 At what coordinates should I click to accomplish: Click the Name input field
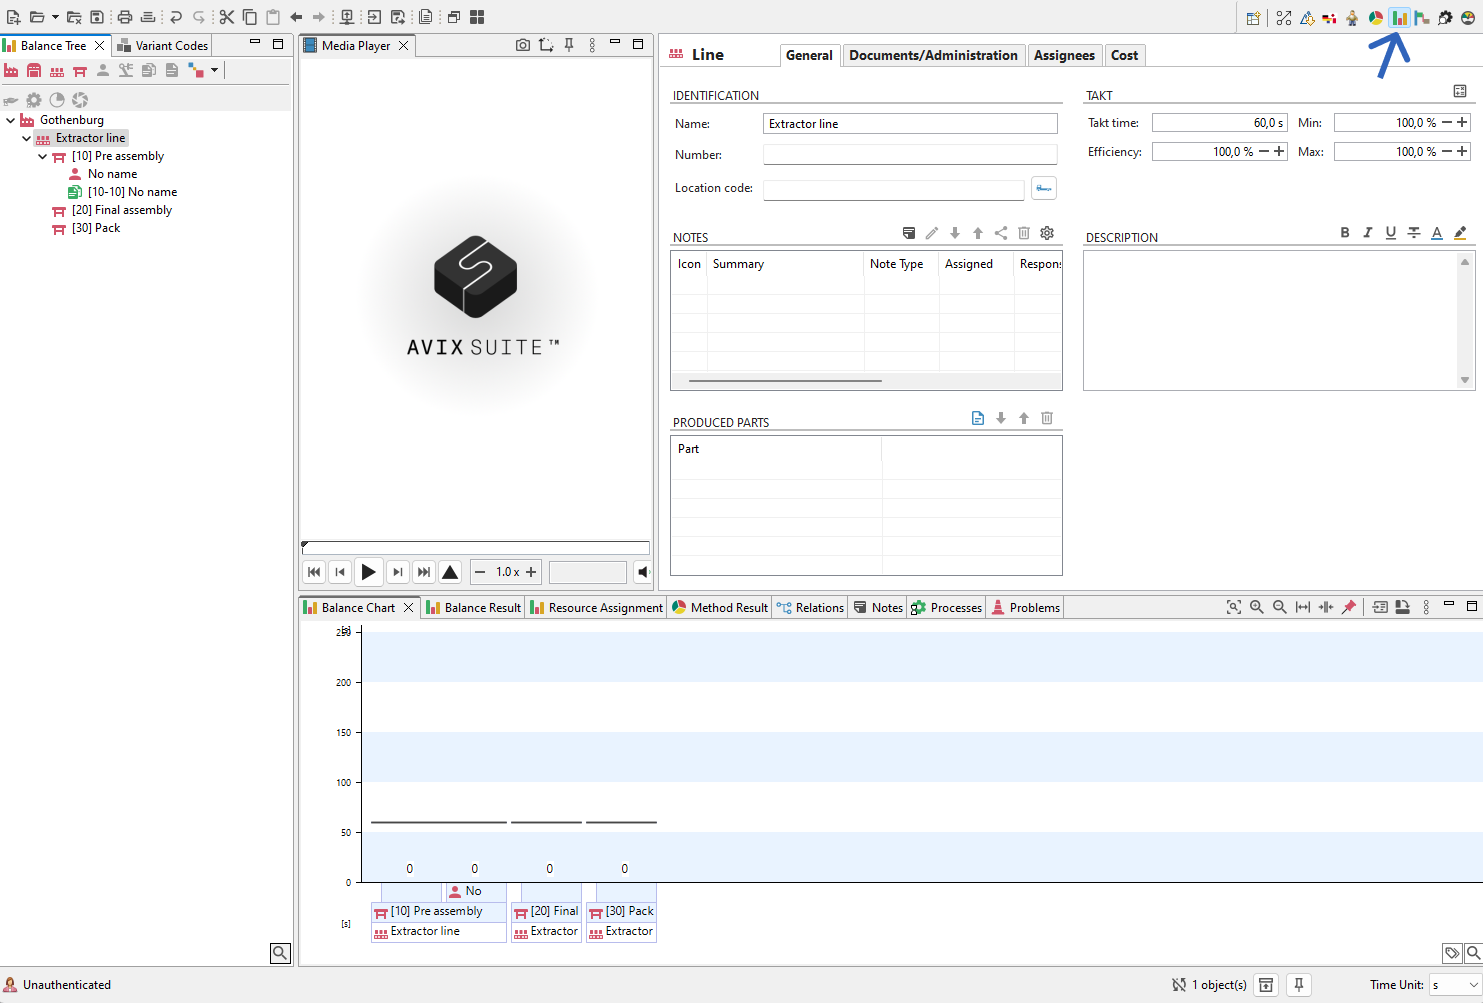point(910,124)
